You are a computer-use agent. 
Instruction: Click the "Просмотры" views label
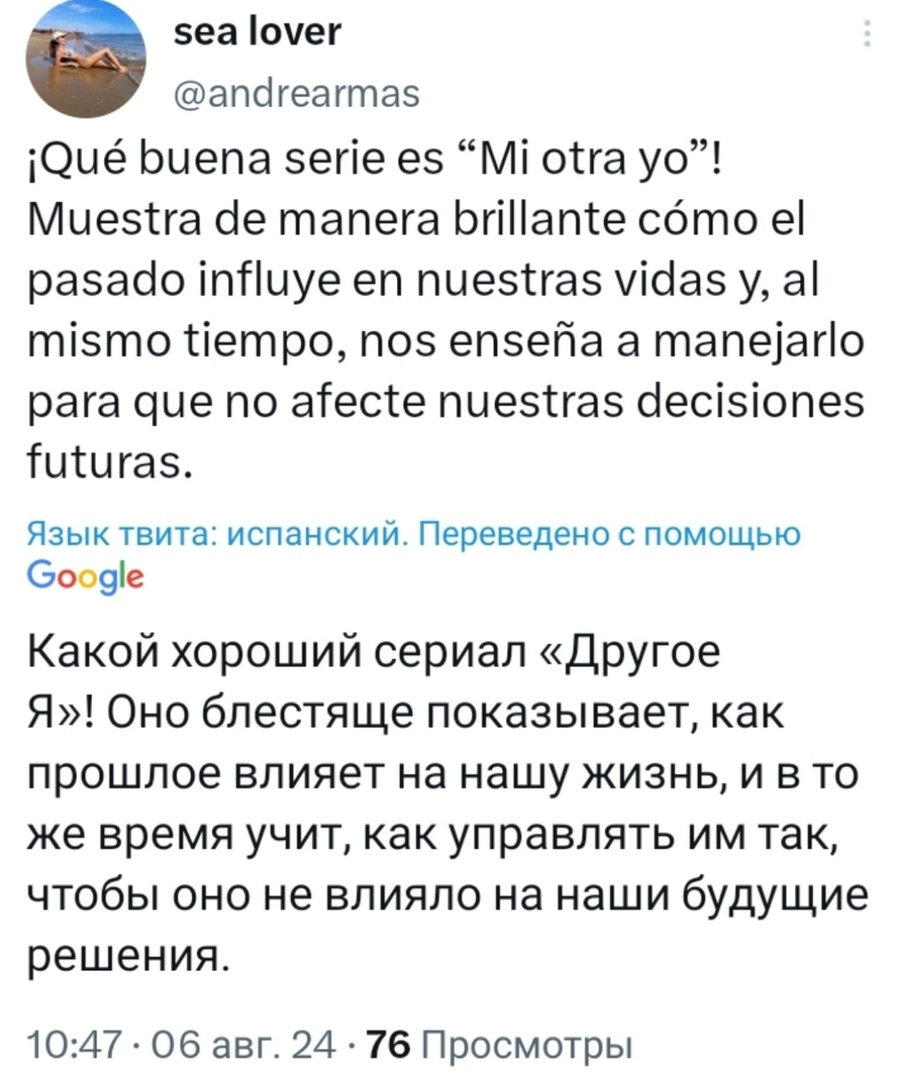point(526,1046)
